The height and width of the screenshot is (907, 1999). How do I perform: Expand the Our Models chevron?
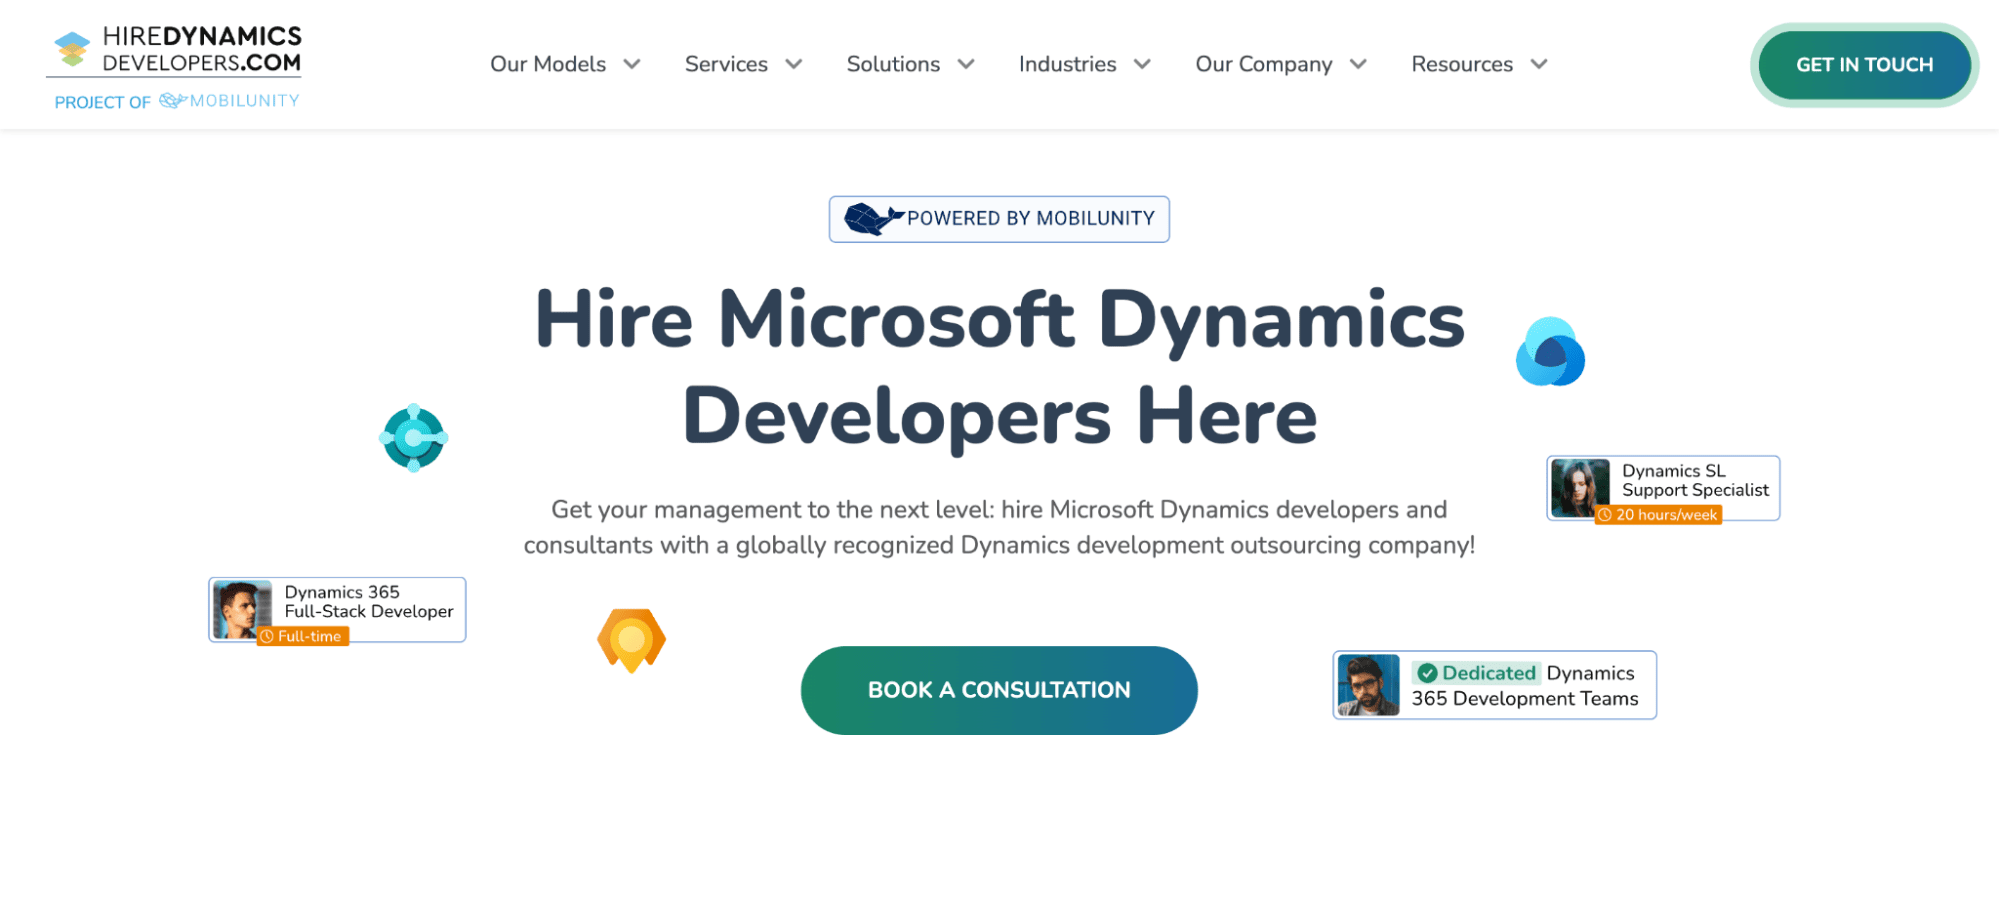[632, 64]
